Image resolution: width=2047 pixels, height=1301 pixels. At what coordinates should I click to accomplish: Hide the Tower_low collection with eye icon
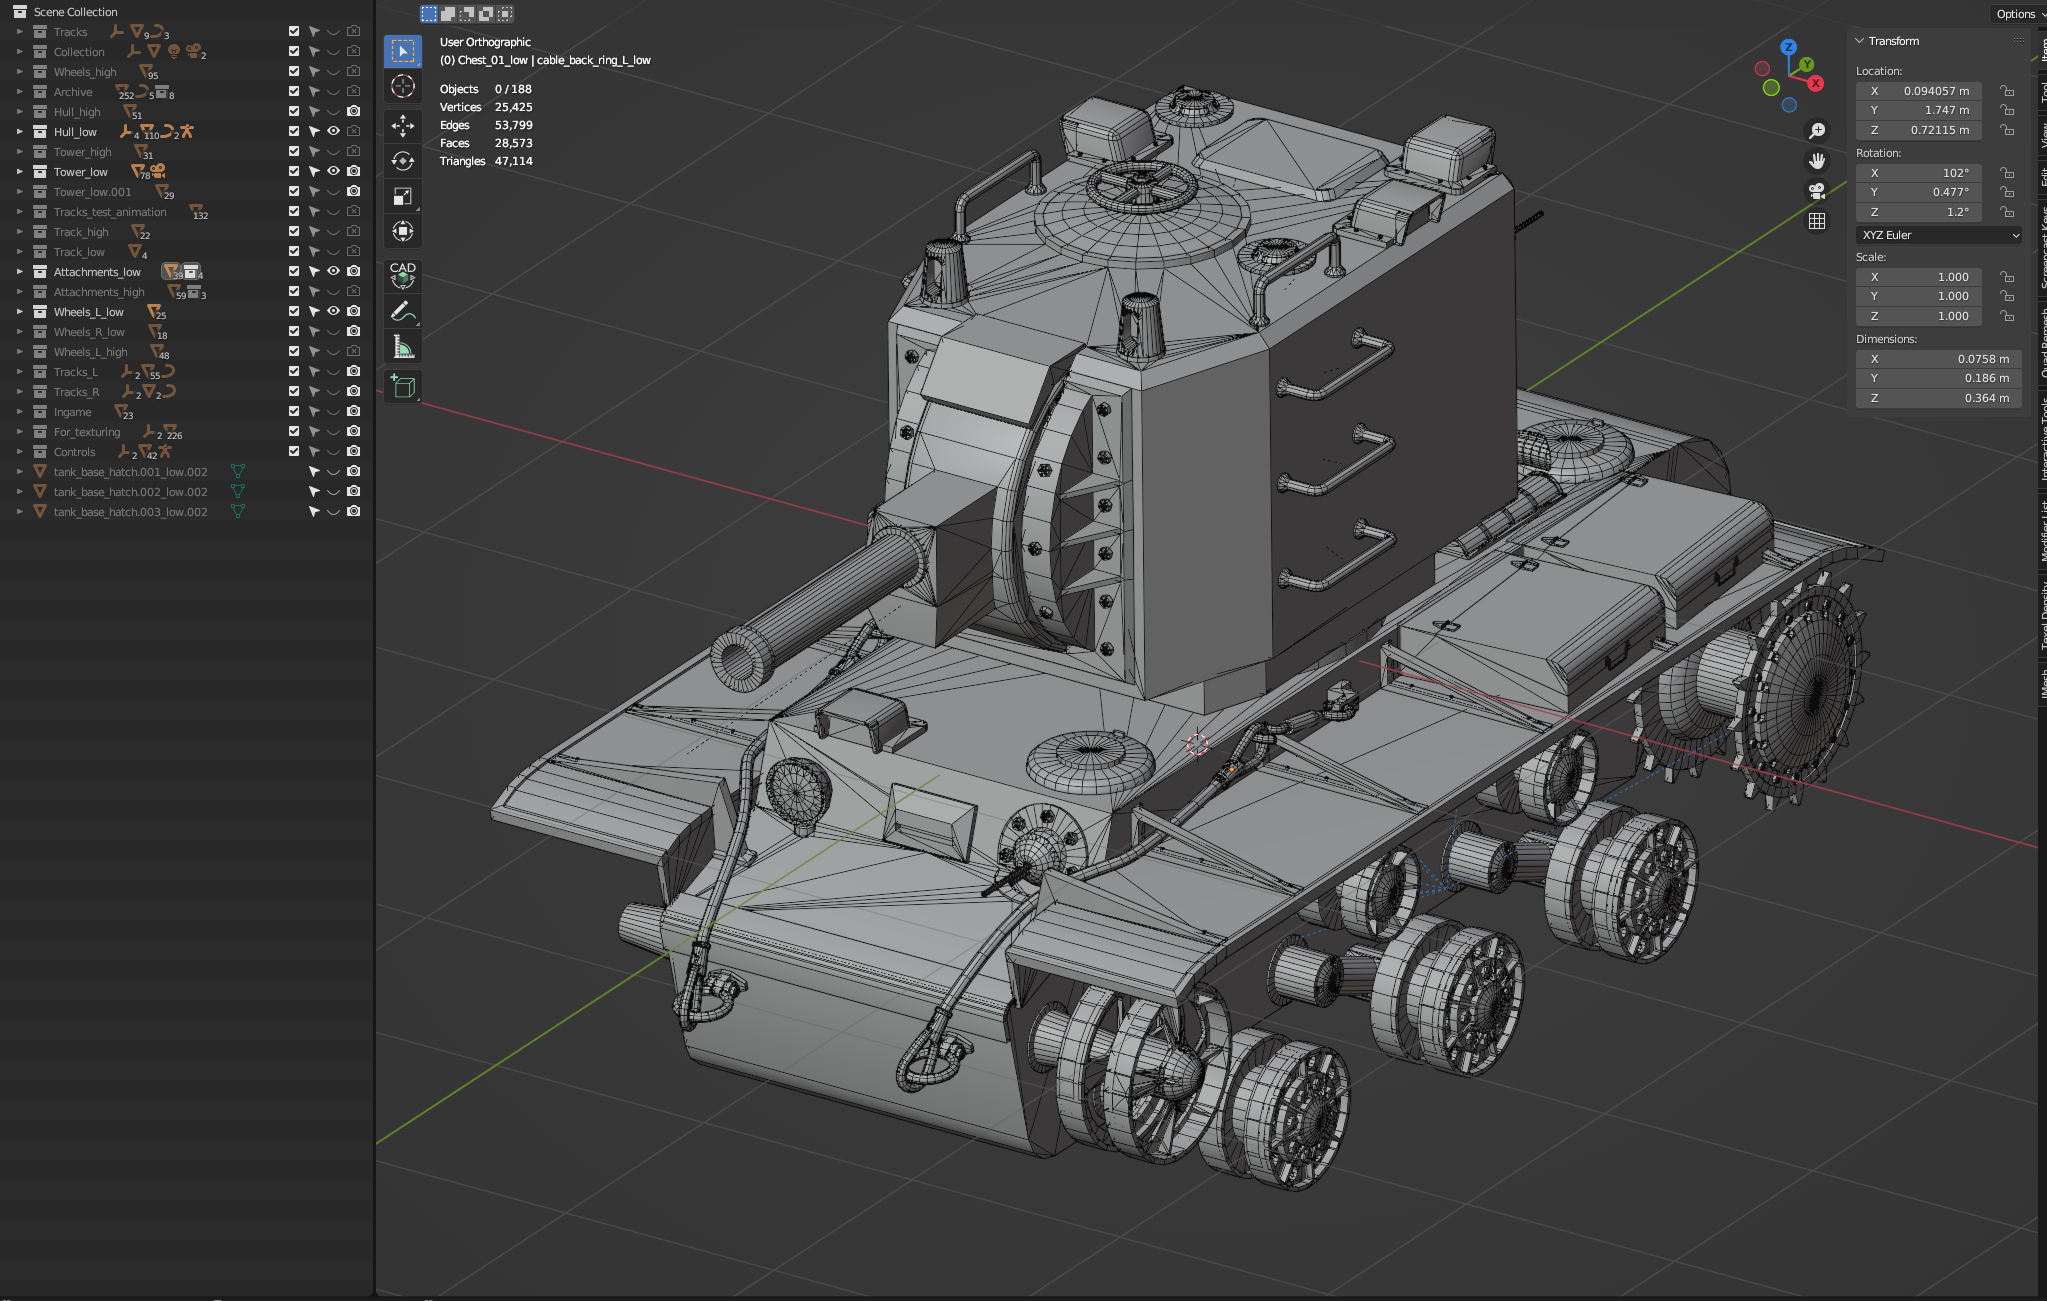[334, 171]
